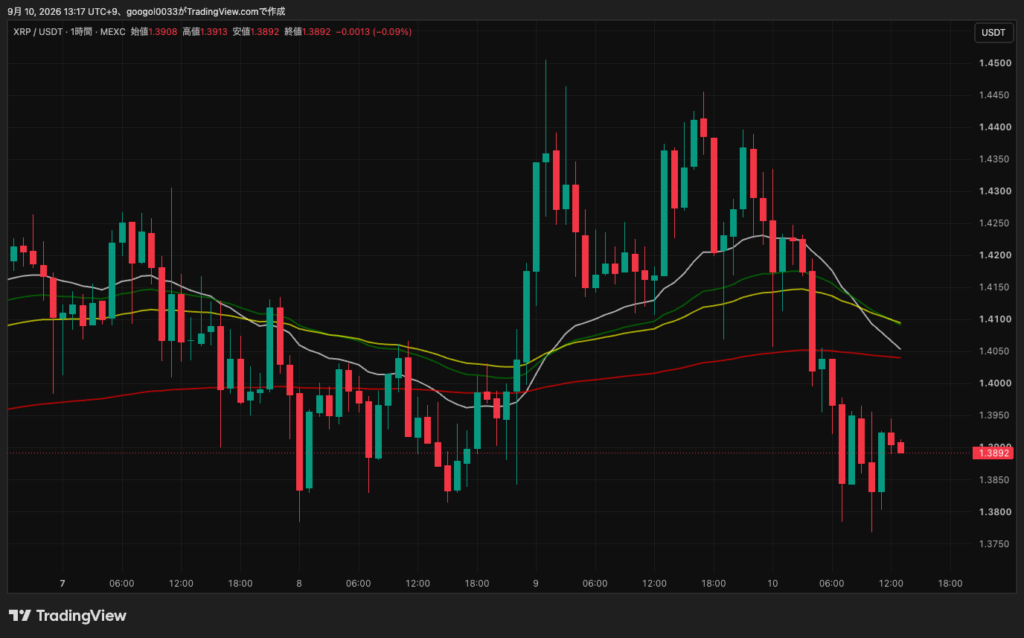Click the 1.3750 price axis label
The height and width of the screenshot is (638, 1024).
(x=995, y=543)
